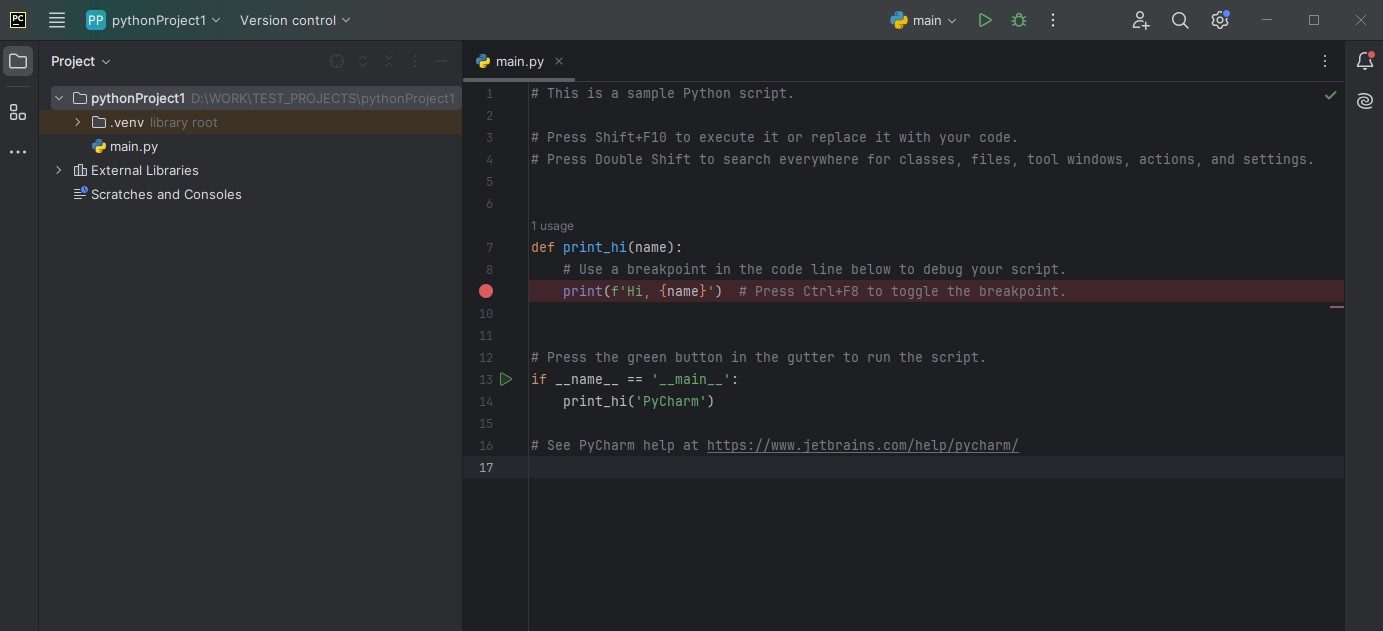Image resolution: width=1383 pixels, height=631 pixels.
Task: Open Code With Me add-user icon
Action: pyautogui.click(x=1141, y=20)
